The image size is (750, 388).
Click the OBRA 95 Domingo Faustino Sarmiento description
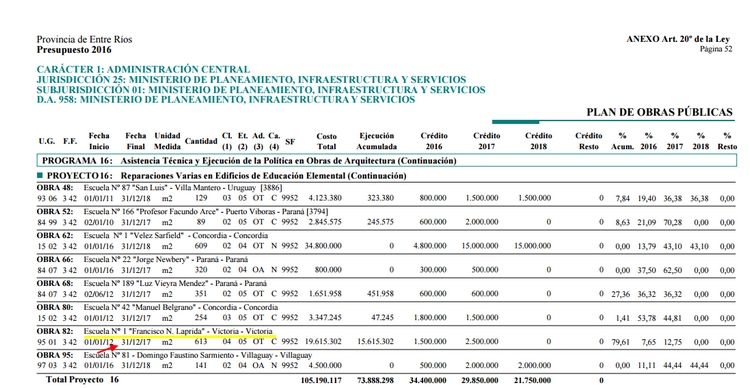click(198, 355)
